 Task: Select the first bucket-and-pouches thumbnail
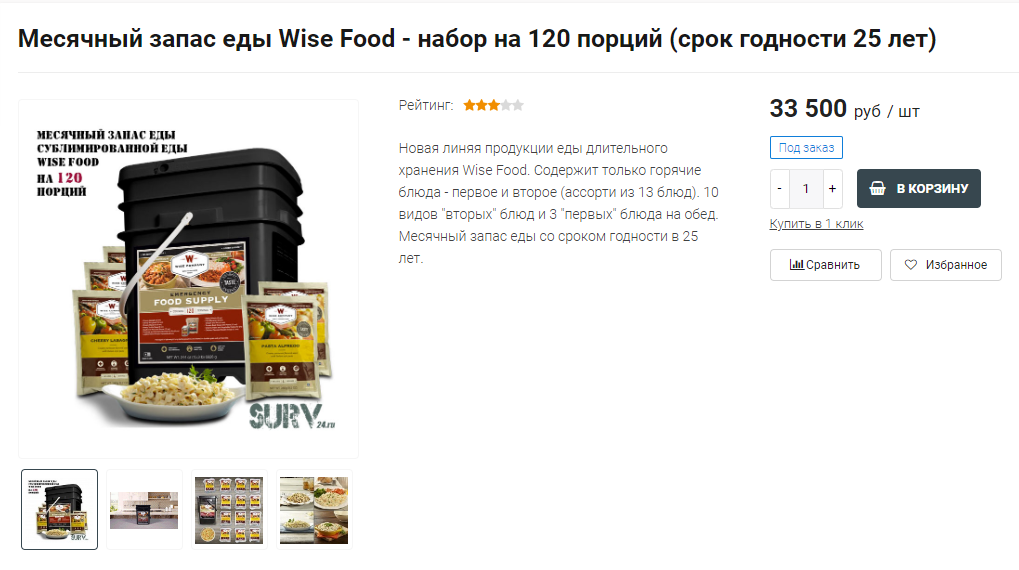59,510
